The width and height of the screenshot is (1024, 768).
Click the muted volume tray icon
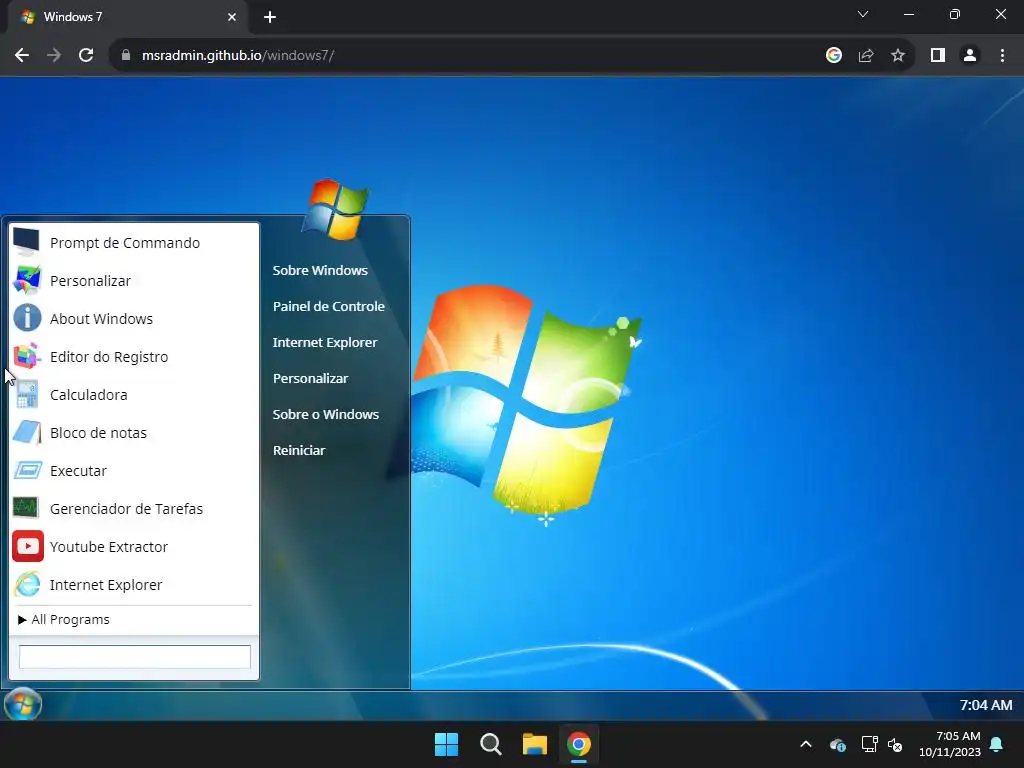pos(895,744)
